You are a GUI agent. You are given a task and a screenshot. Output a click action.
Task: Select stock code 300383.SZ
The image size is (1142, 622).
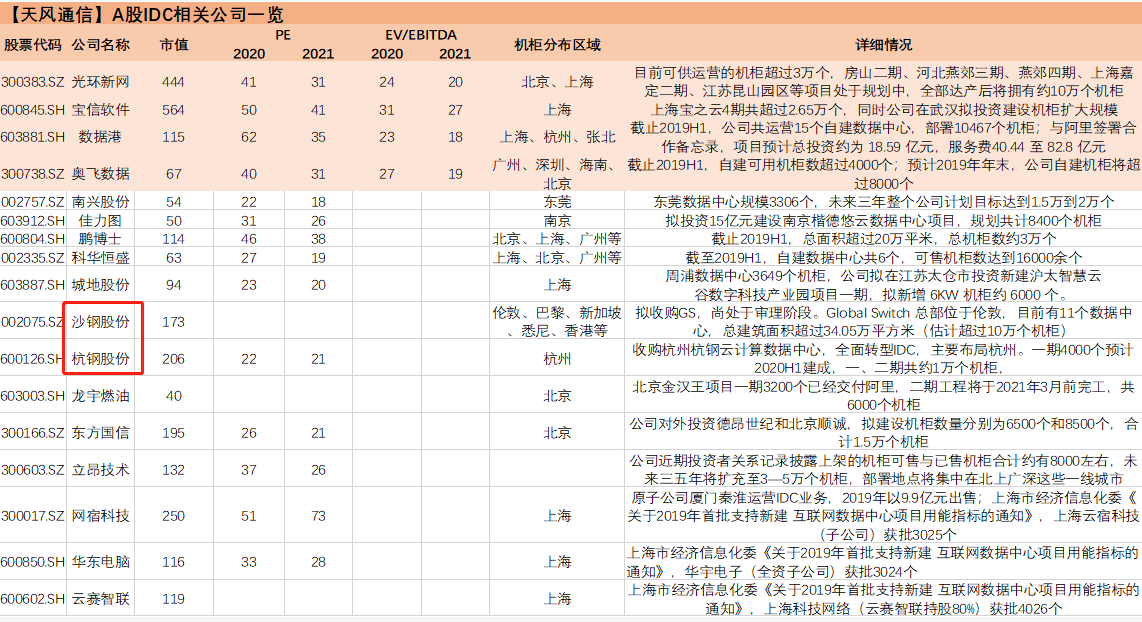33,82
